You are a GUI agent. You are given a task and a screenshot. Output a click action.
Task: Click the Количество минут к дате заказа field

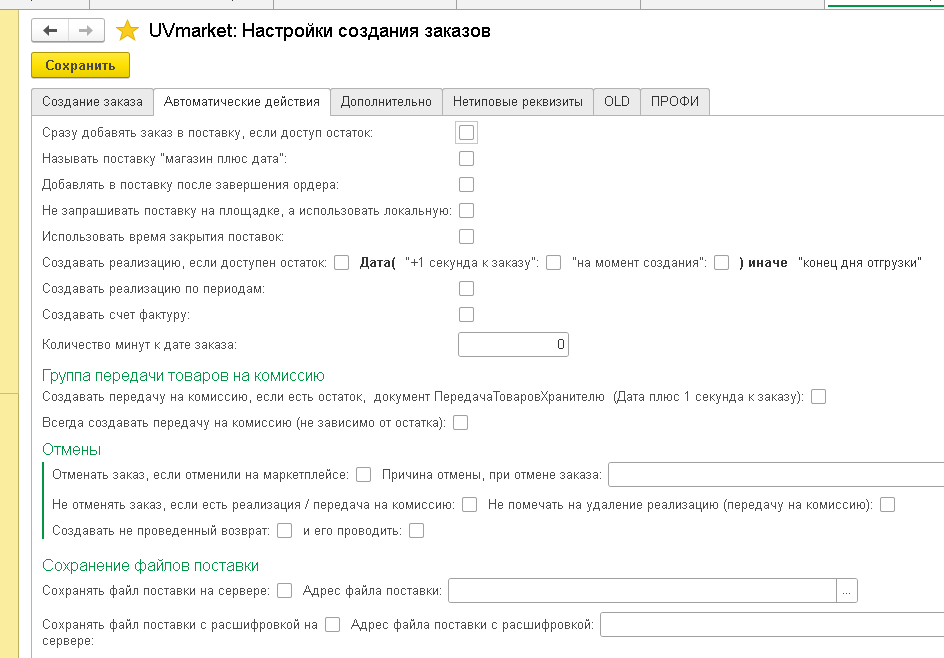(x=514, y=344)
